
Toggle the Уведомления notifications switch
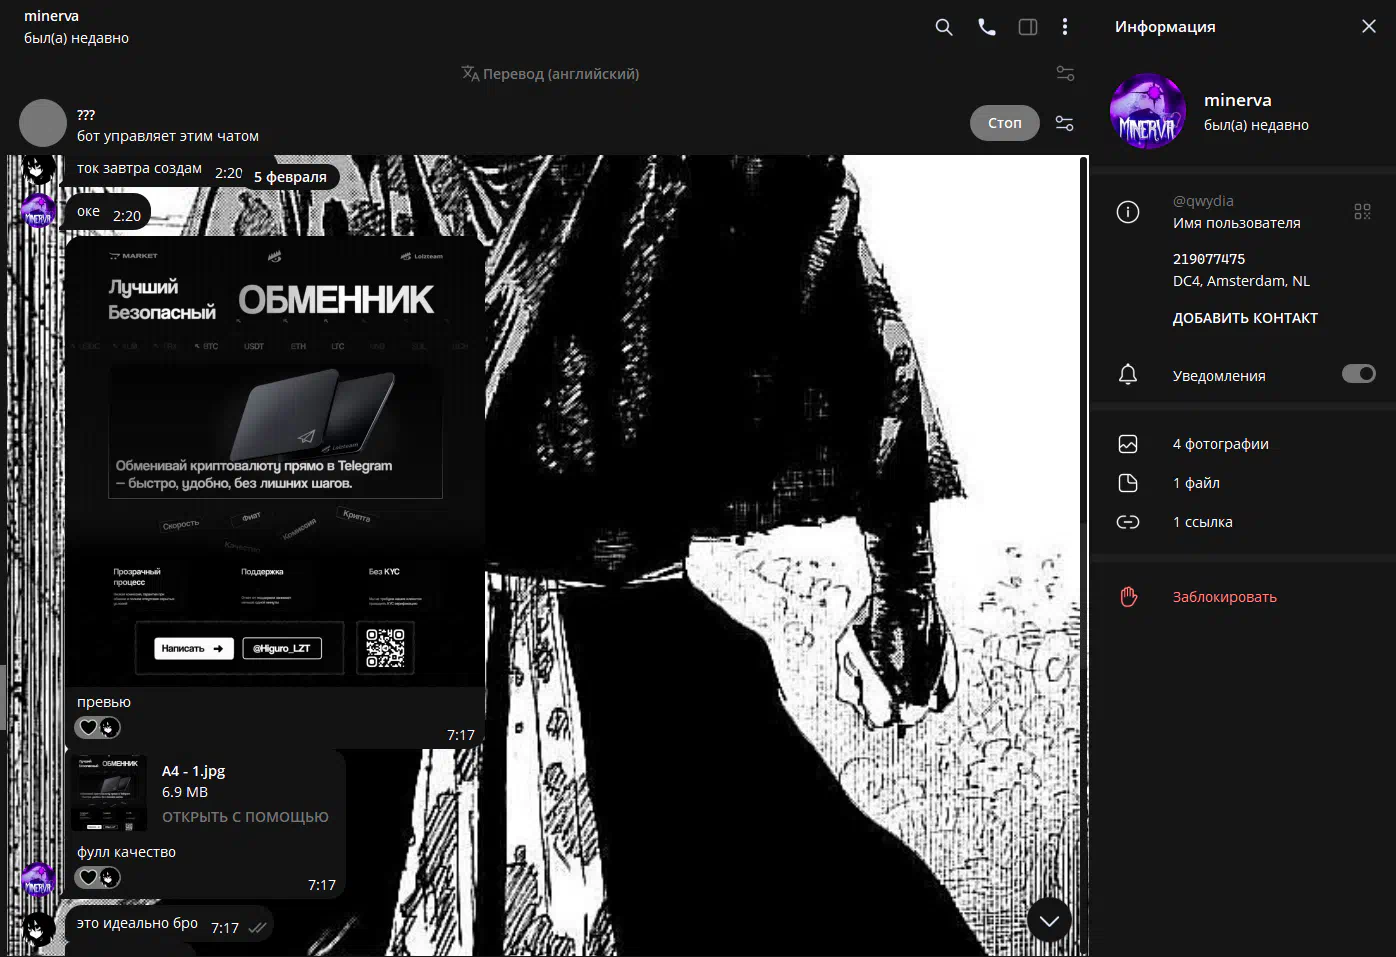pos(1358,374)
